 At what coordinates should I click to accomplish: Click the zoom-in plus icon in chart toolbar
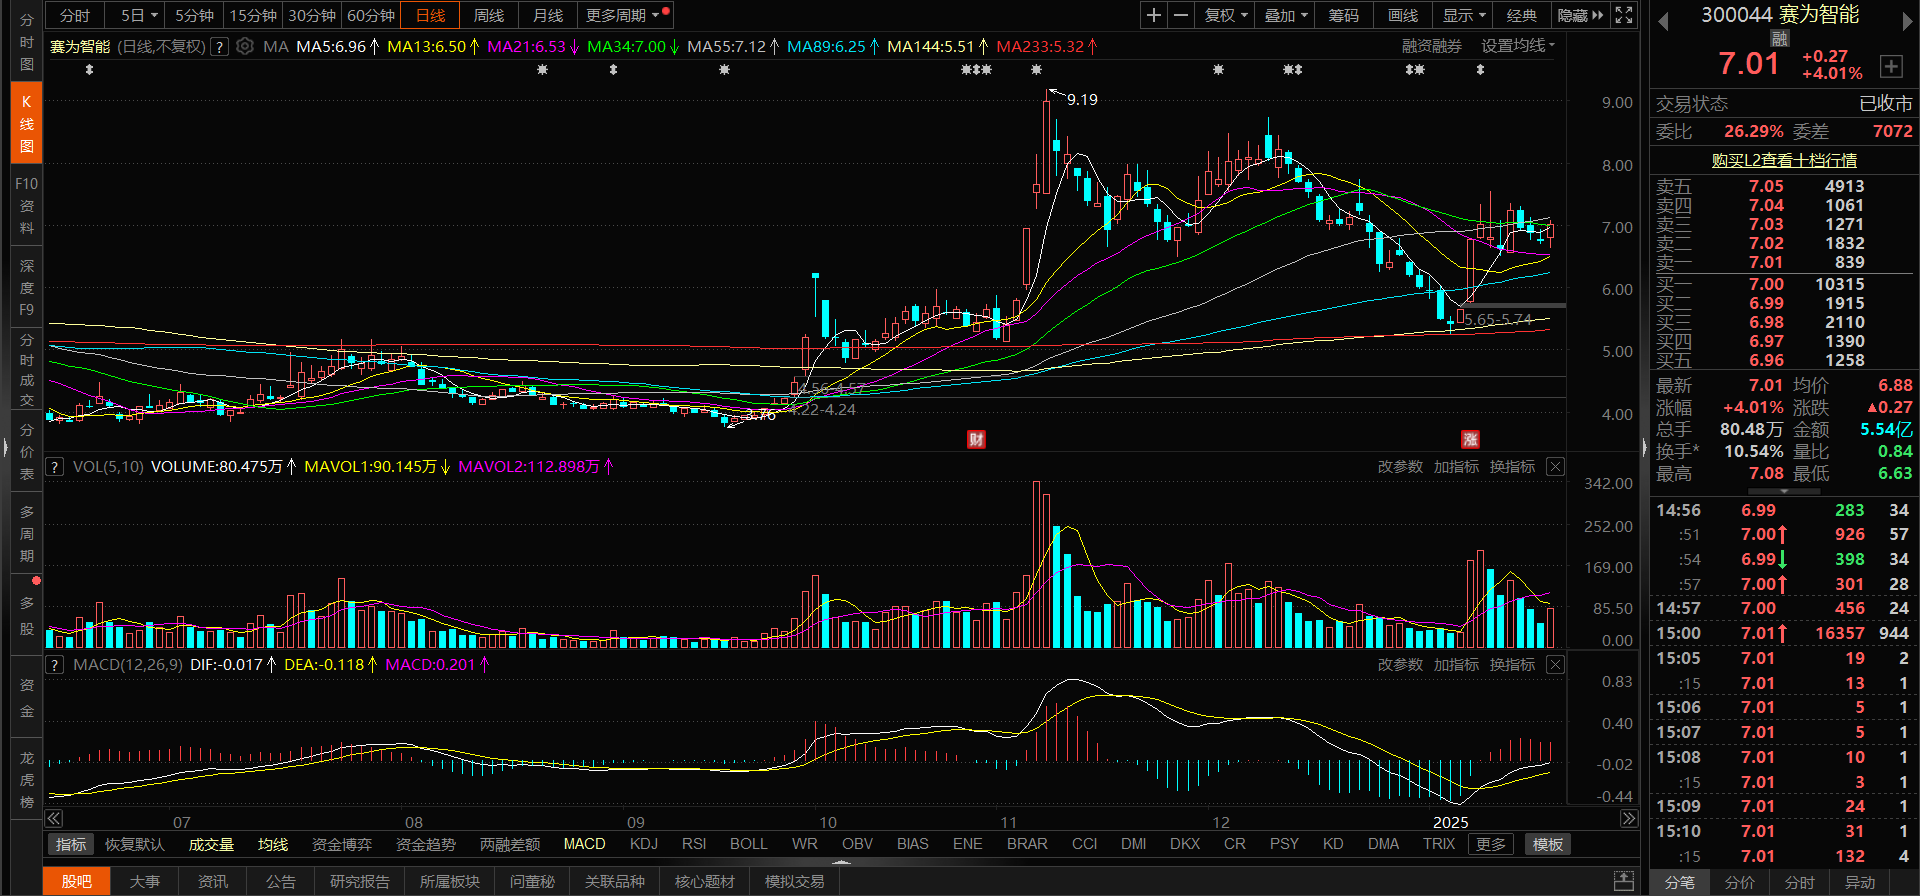pyautogui.click(x=1154, y=15)
